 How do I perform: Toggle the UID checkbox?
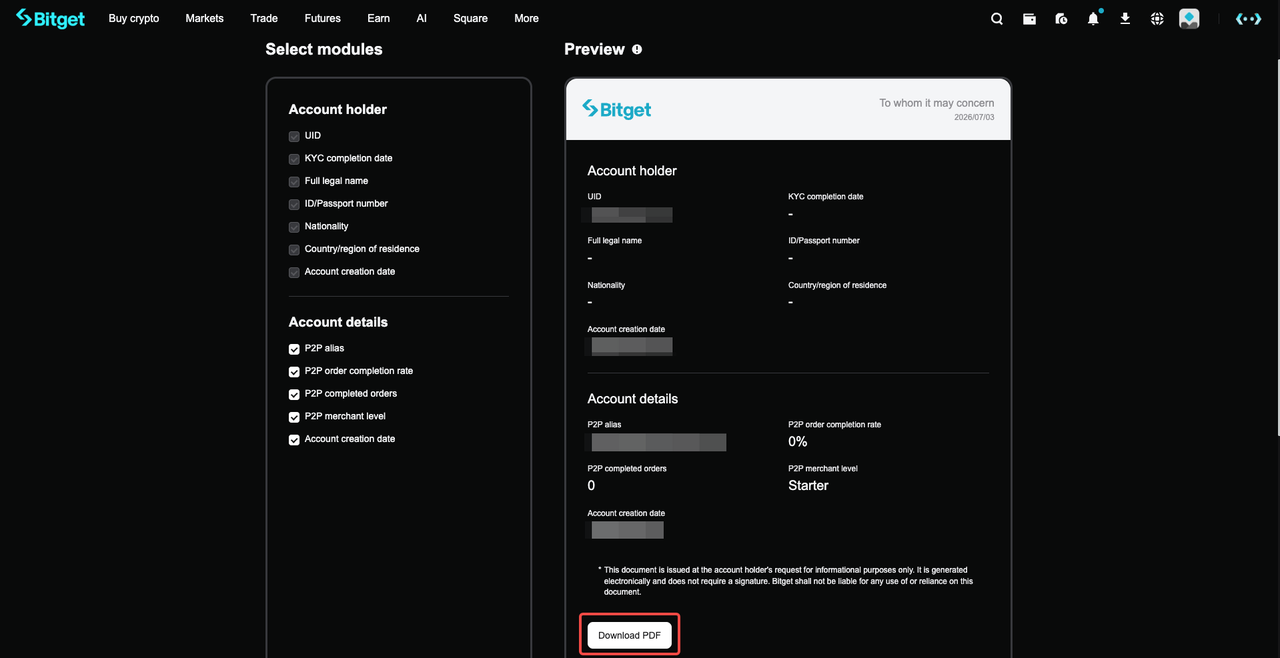pos(294,136)
